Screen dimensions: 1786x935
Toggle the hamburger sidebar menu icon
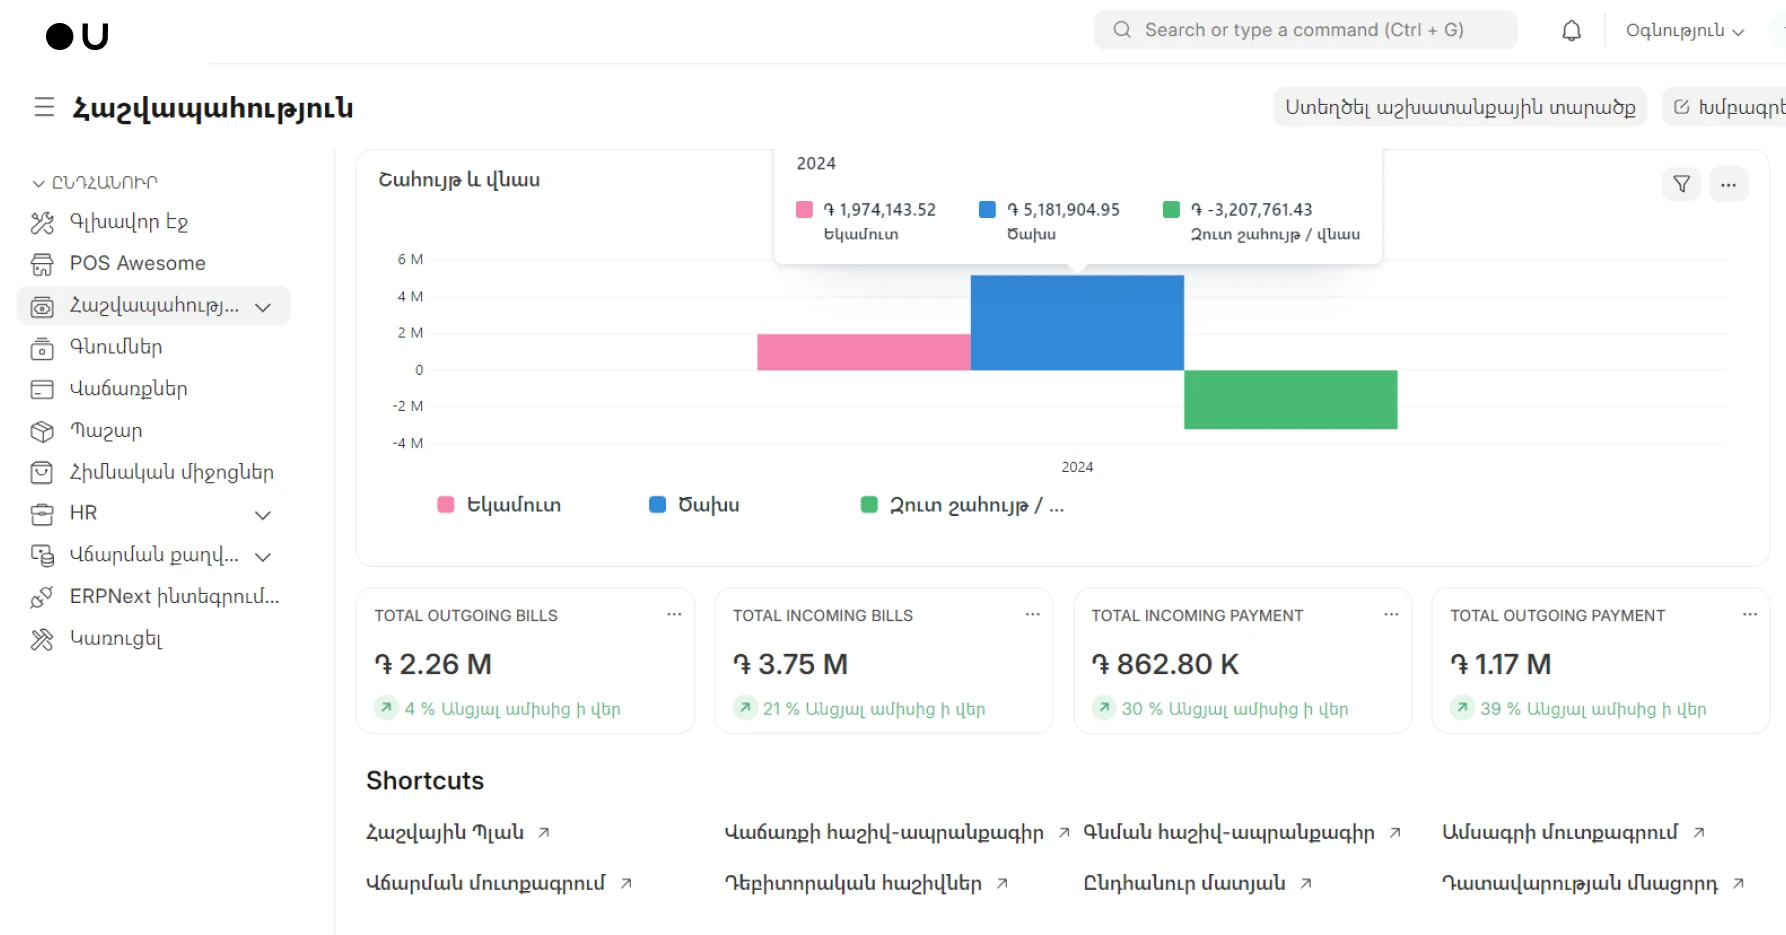[x=44, y=107]
